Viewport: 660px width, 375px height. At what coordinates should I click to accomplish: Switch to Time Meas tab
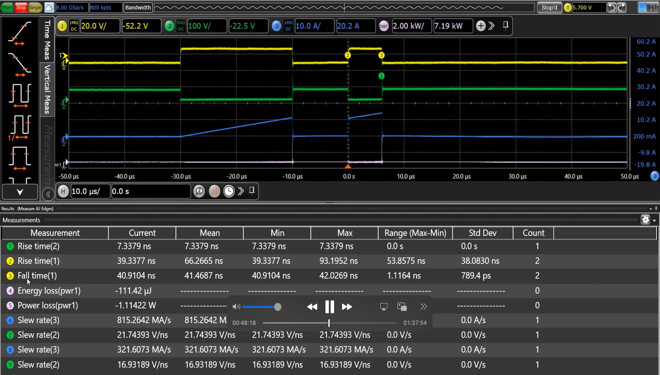[47, 40]
